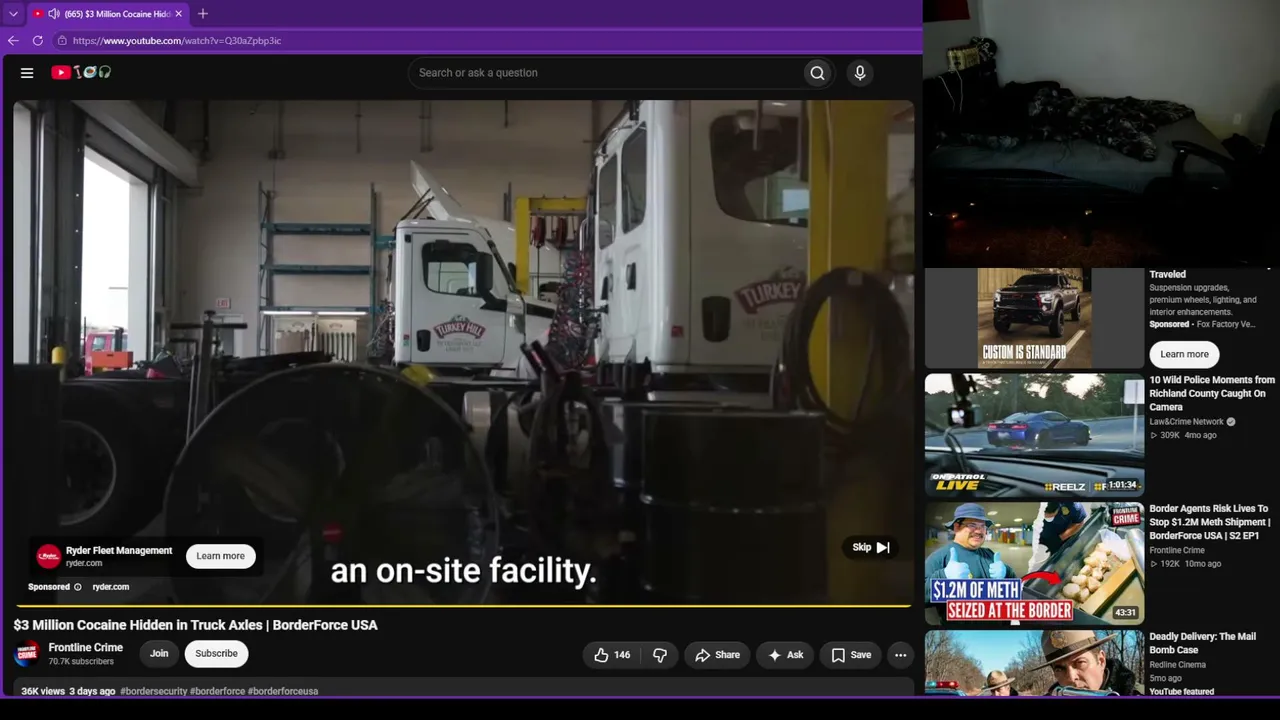Open the 10 Wild Police Moments thumbnail
The height and width of the screenshot is (720, 1280).
[x=1034, y=435]
